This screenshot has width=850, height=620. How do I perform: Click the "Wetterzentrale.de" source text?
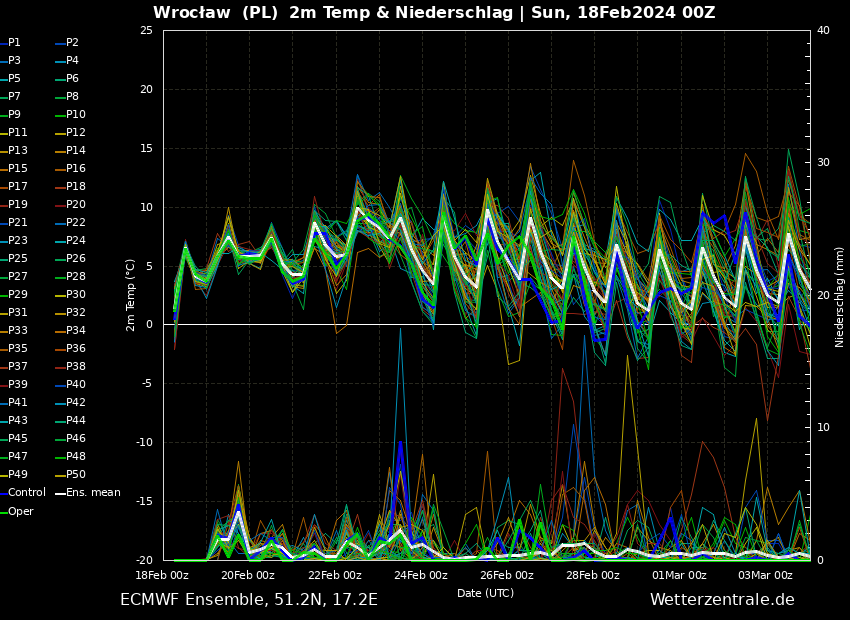(x=722, y=600)
